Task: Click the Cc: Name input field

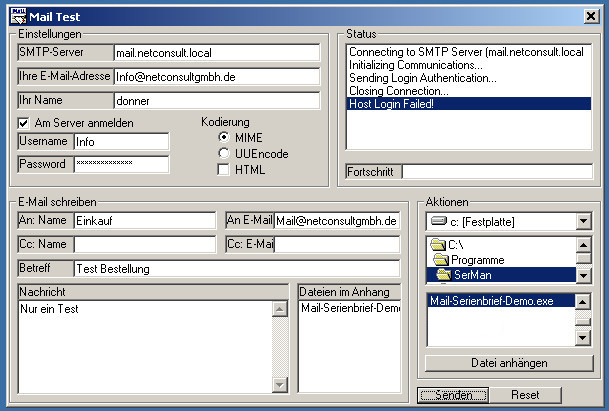Action: coord(144,245)
